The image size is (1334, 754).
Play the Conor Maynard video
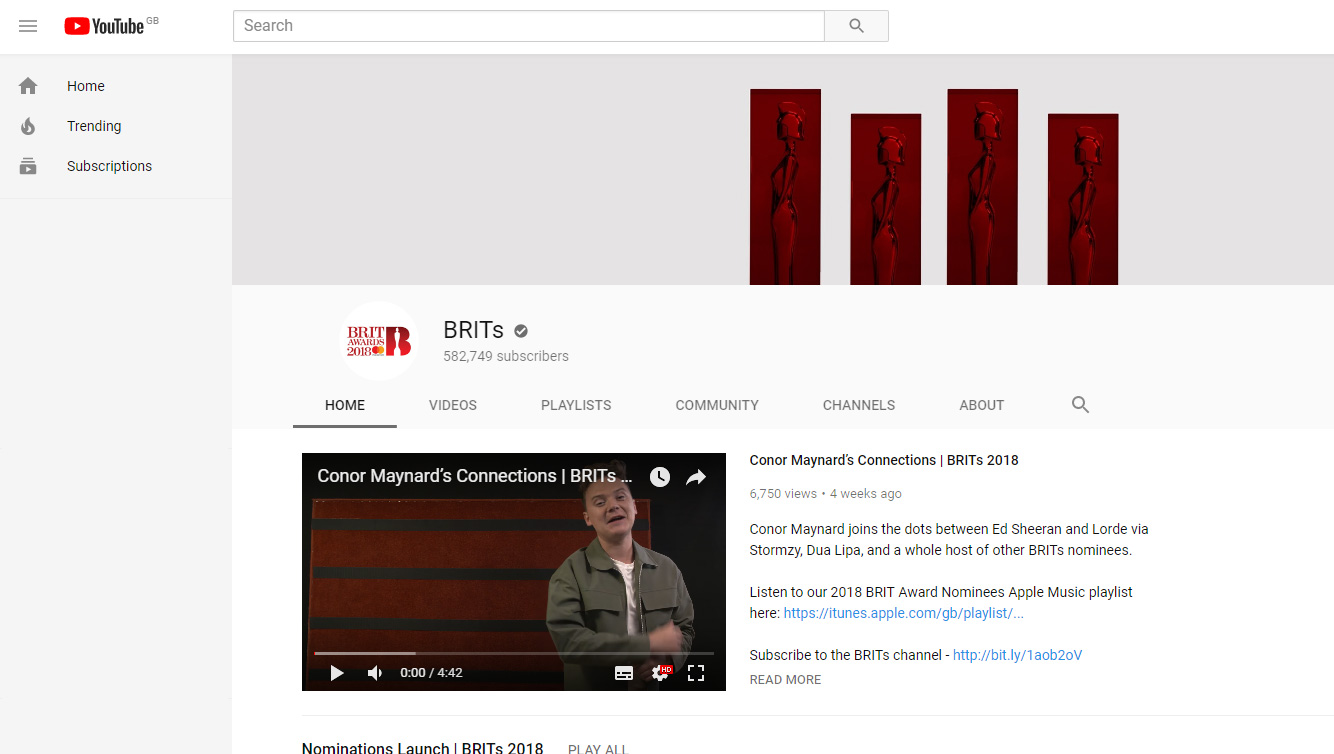point(337,673)
